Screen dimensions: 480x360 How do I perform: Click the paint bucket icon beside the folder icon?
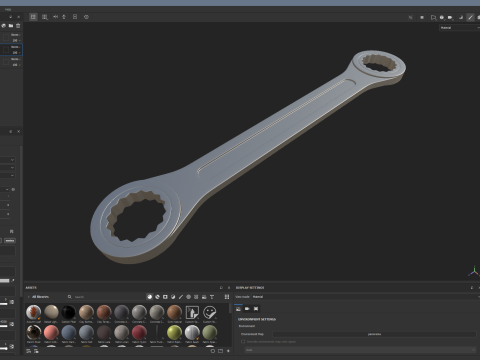tap(4, 26)
